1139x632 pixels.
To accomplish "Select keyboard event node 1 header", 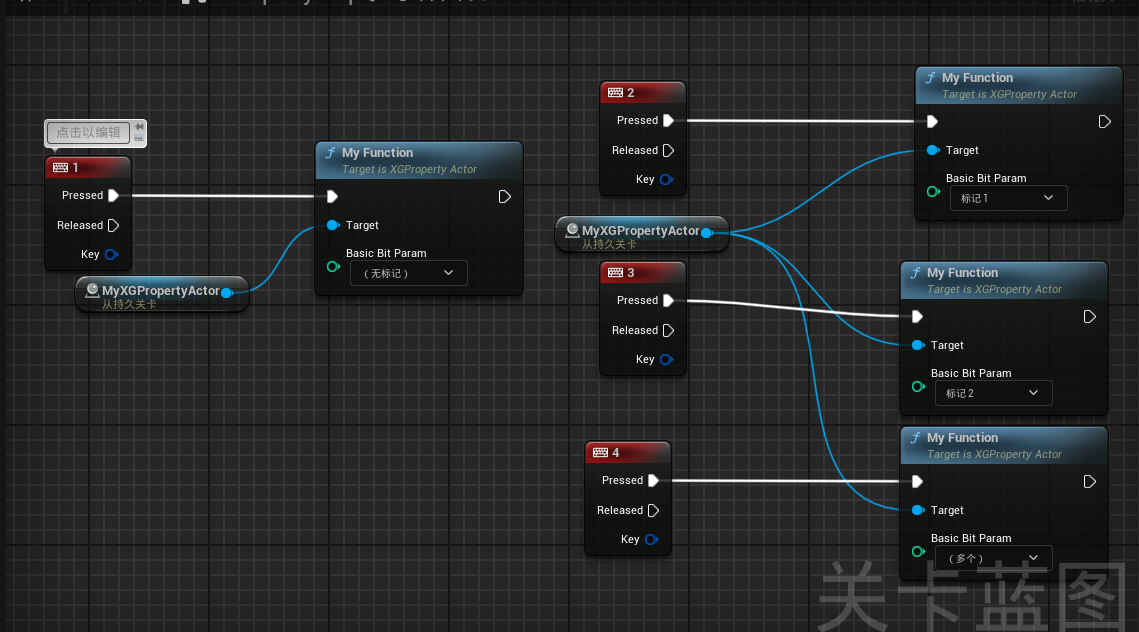I will (x=88, y=168).
